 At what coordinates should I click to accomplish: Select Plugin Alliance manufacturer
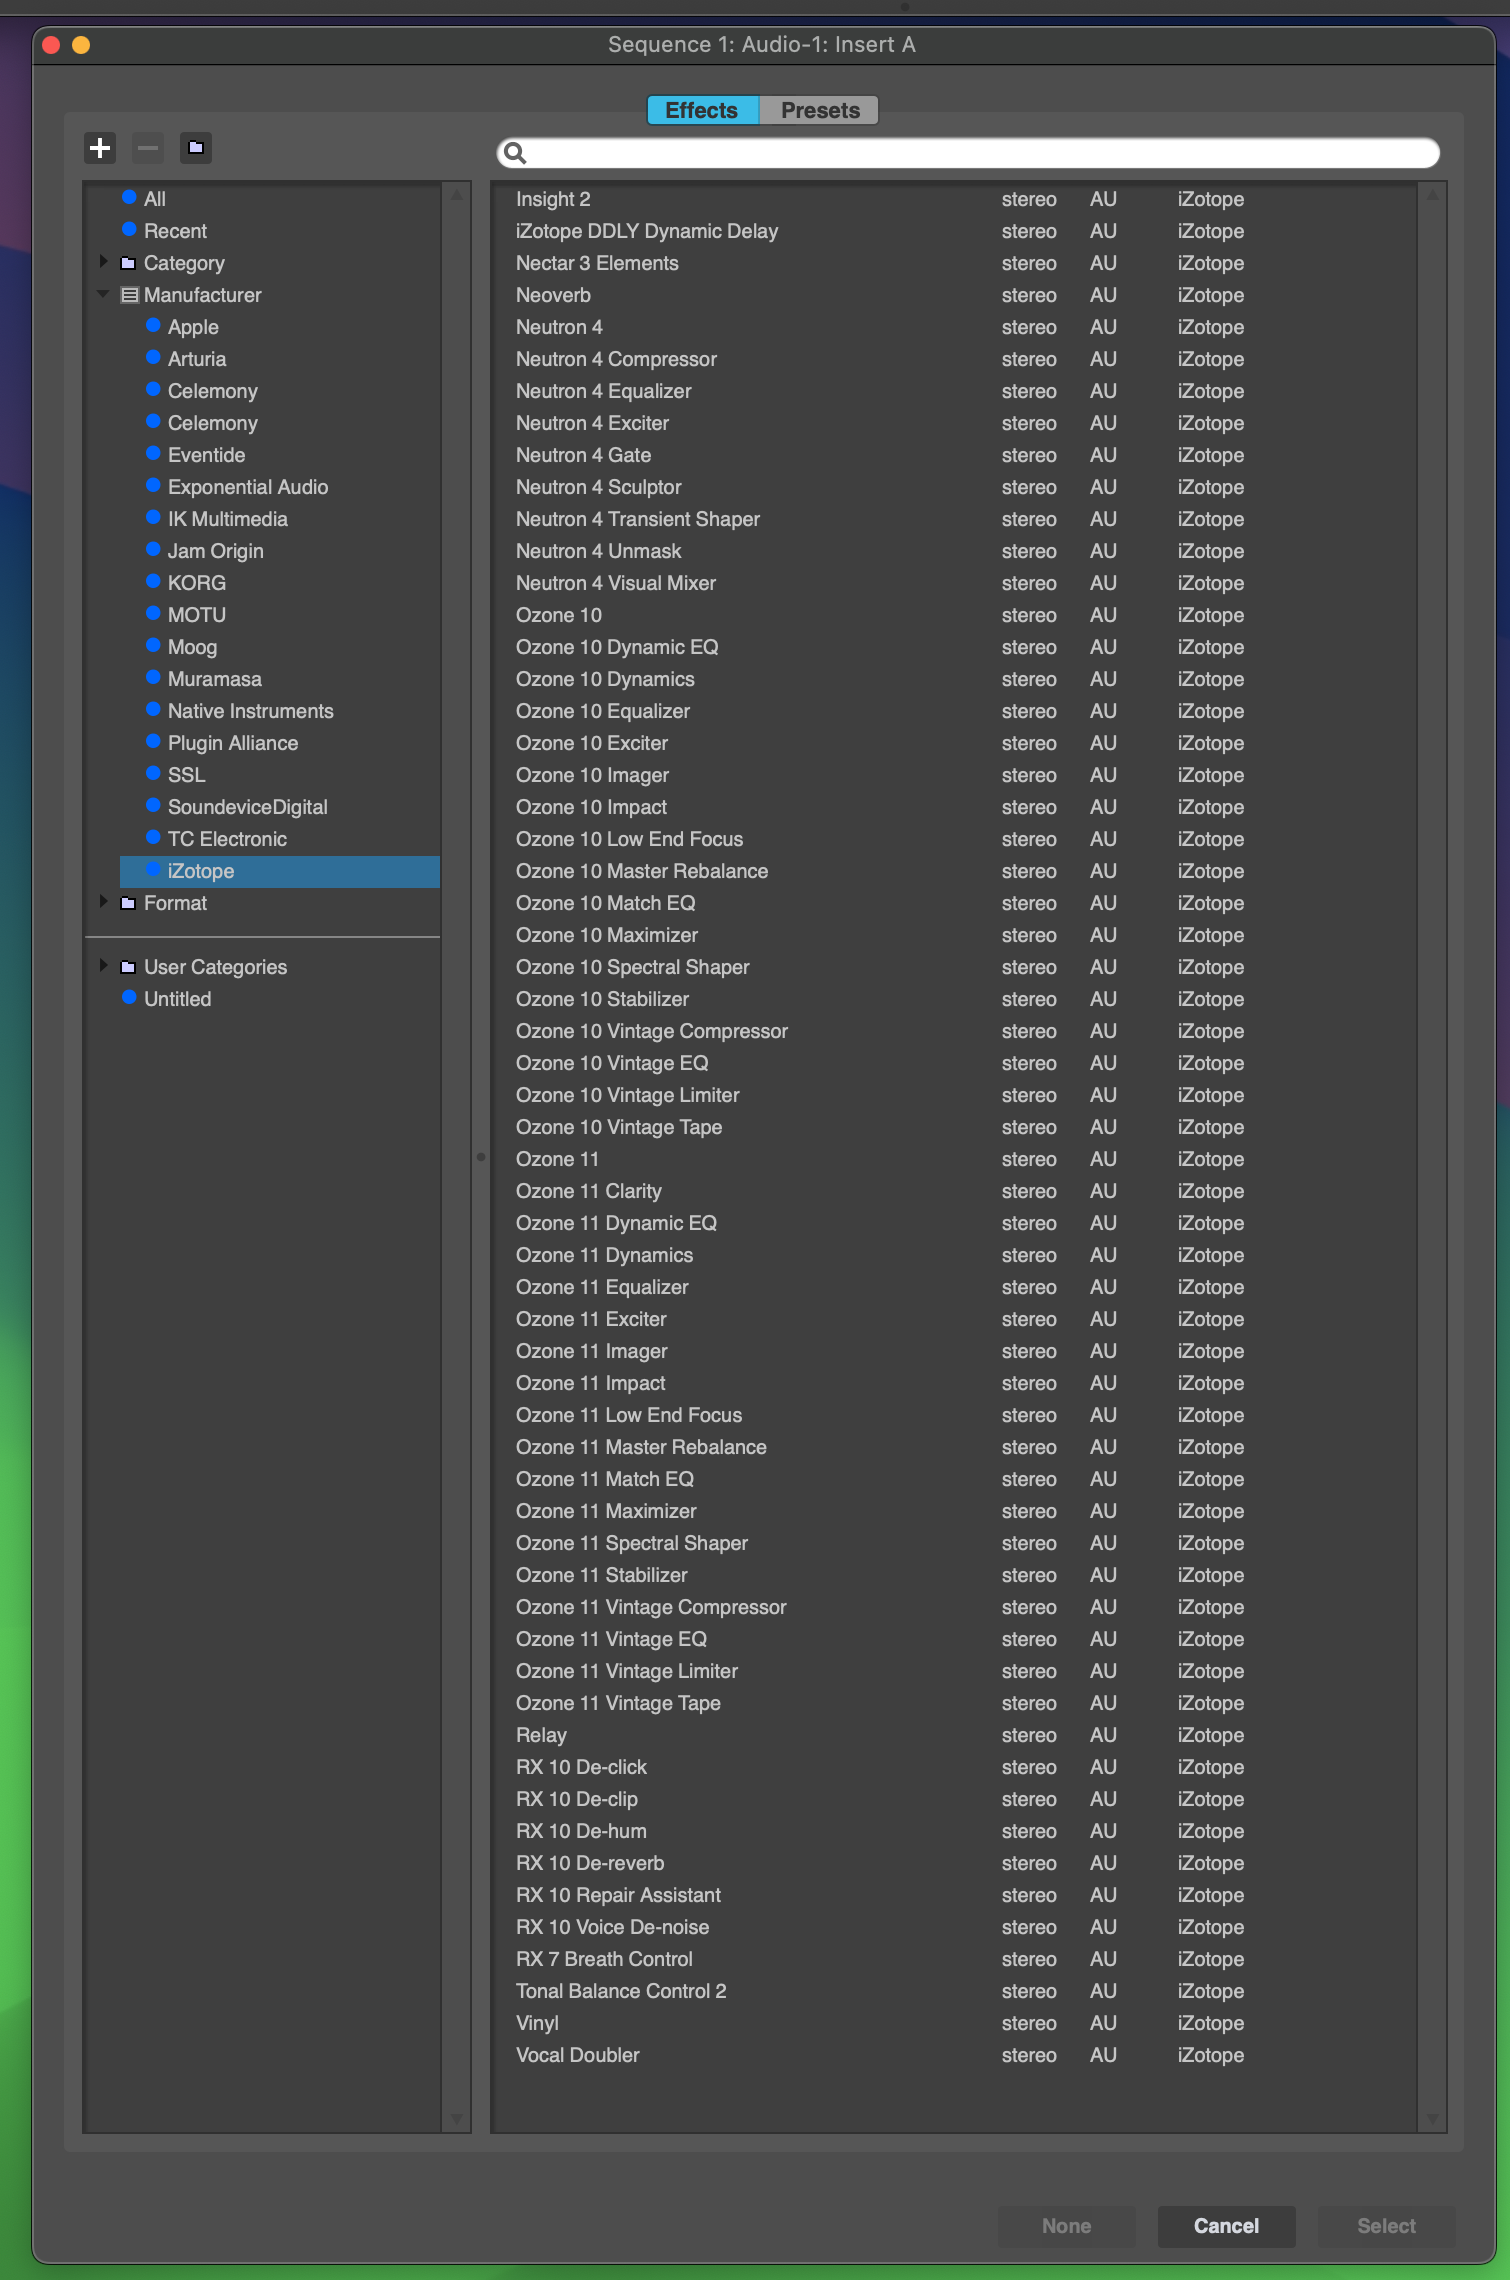(233, 743)
